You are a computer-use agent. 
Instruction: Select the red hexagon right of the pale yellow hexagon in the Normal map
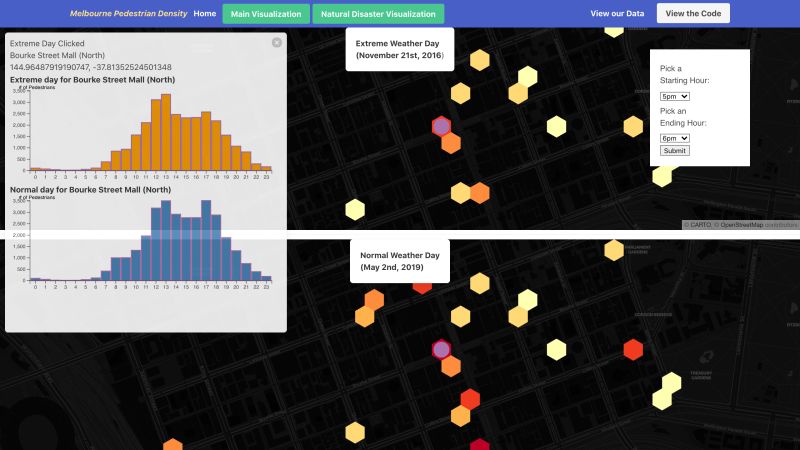click(x=633, y=349)
